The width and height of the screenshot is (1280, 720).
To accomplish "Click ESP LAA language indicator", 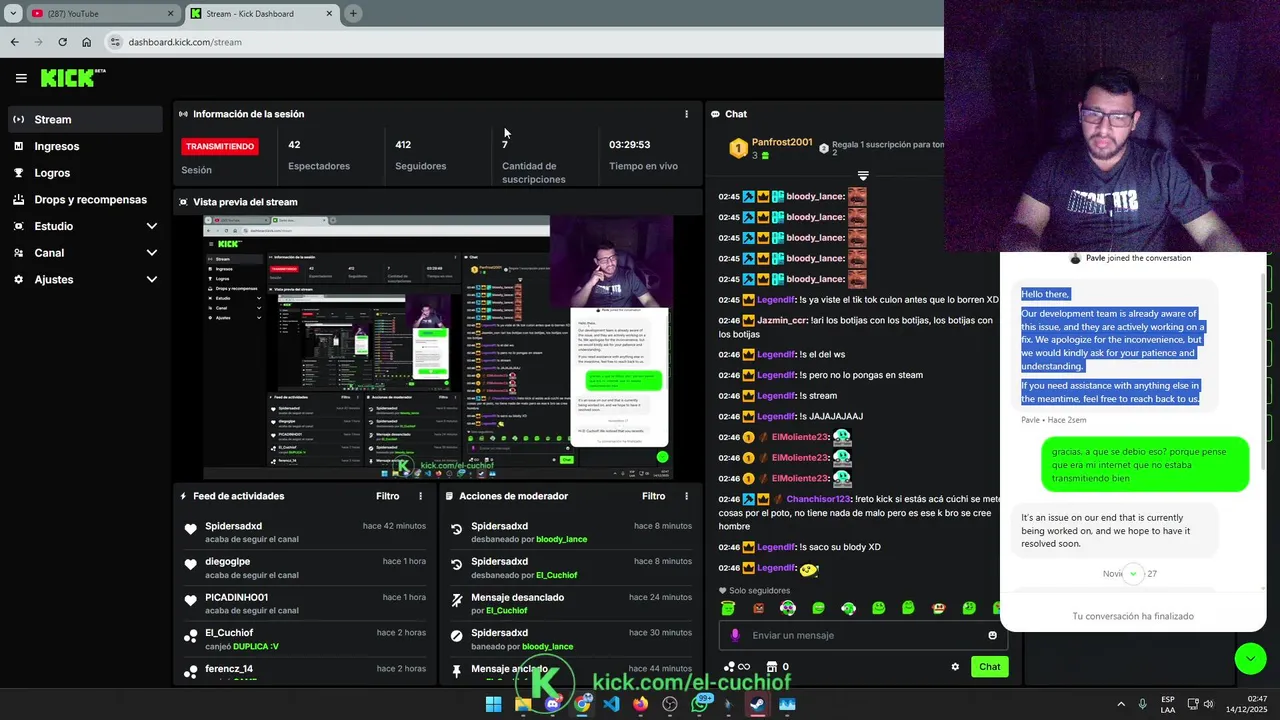I will pos(1168,704).
